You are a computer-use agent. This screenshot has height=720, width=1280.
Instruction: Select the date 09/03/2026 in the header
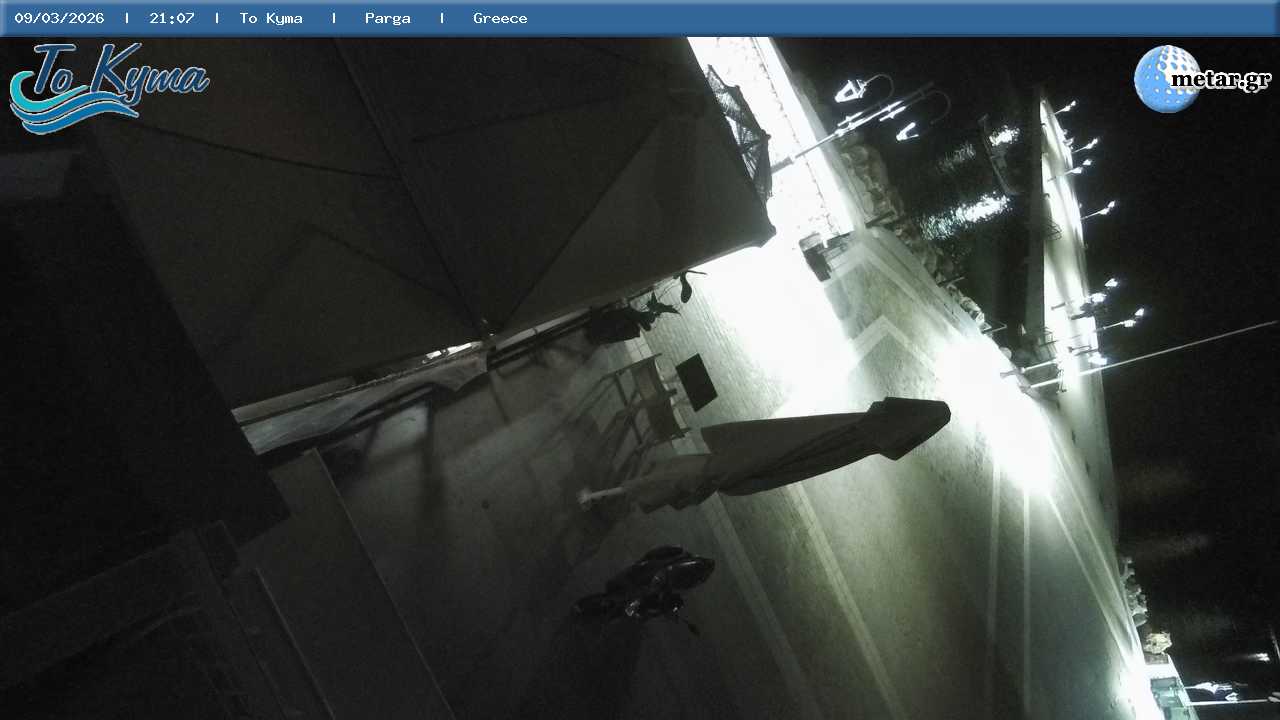click(x=59, y=18)
